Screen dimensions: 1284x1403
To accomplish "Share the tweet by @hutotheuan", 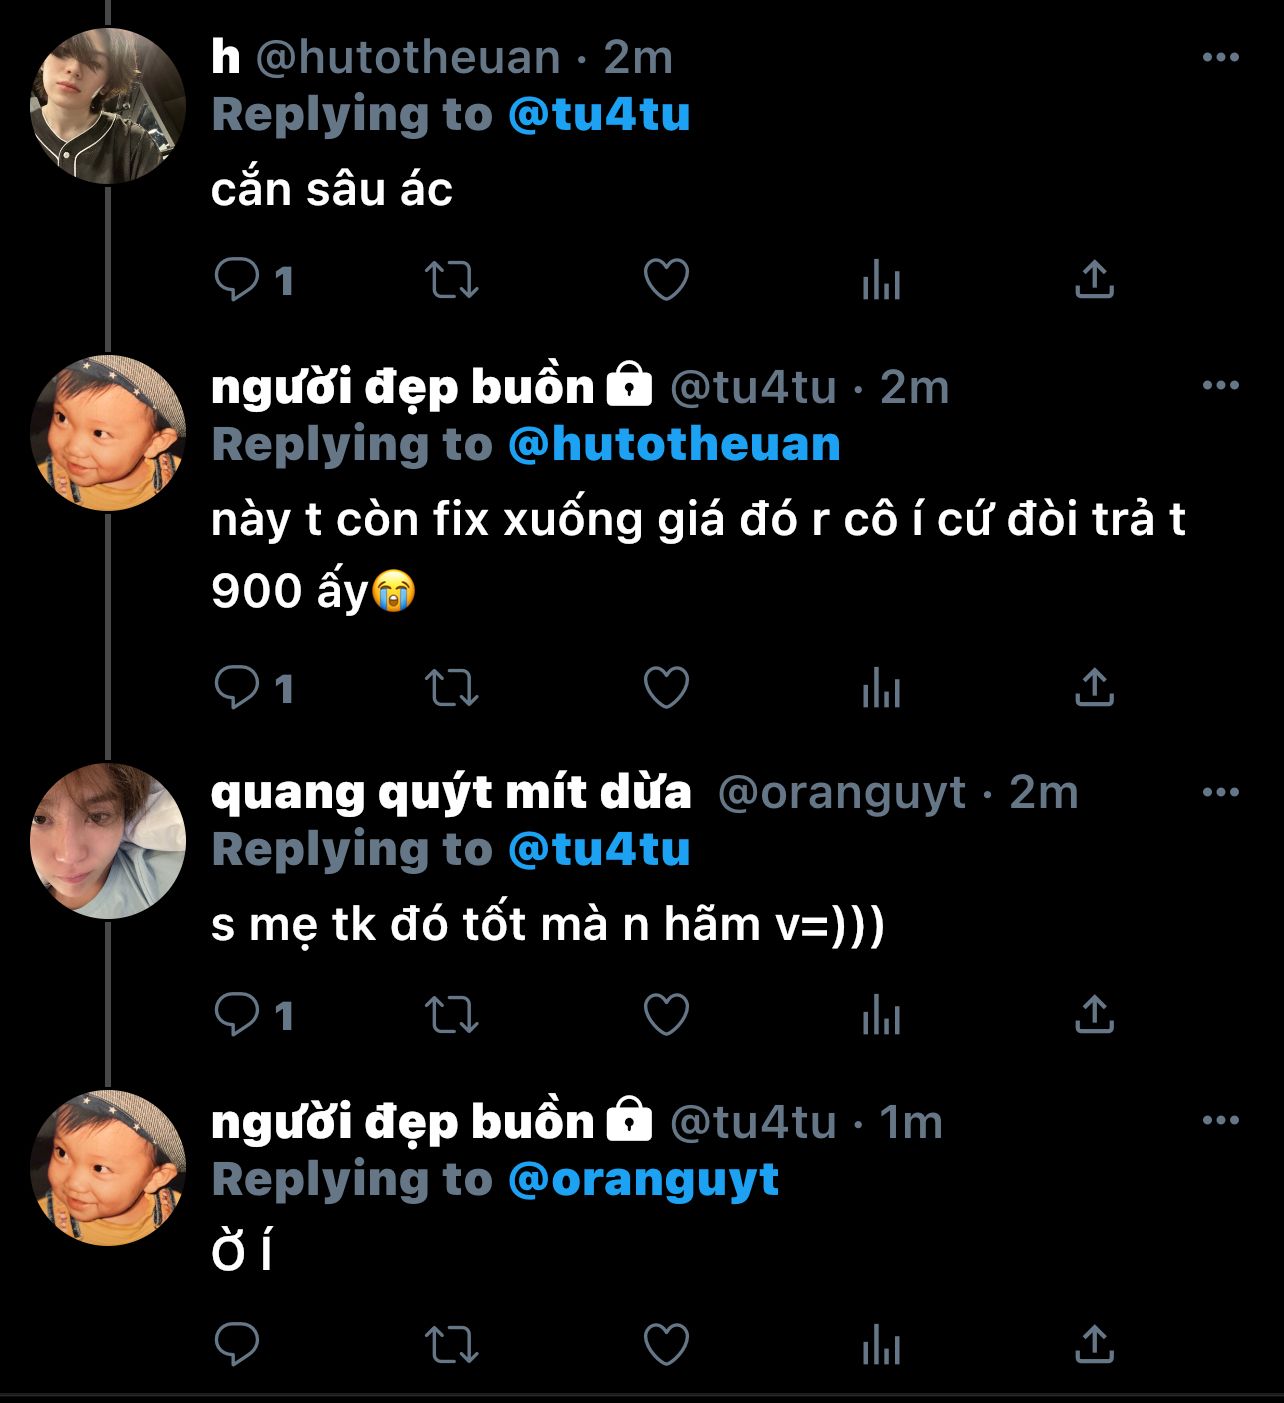I will (1094, 280).
